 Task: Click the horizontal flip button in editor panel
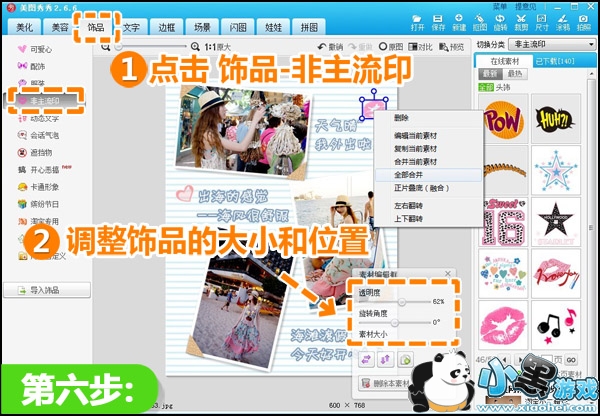tap(366, 360)
